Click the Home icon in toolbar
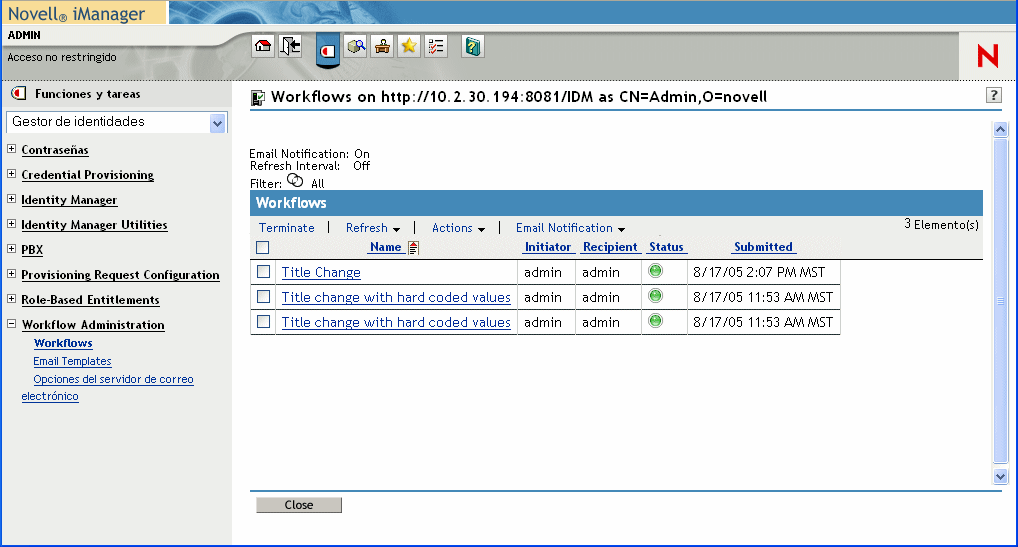The image size is (1018, 547). (263, 46)
